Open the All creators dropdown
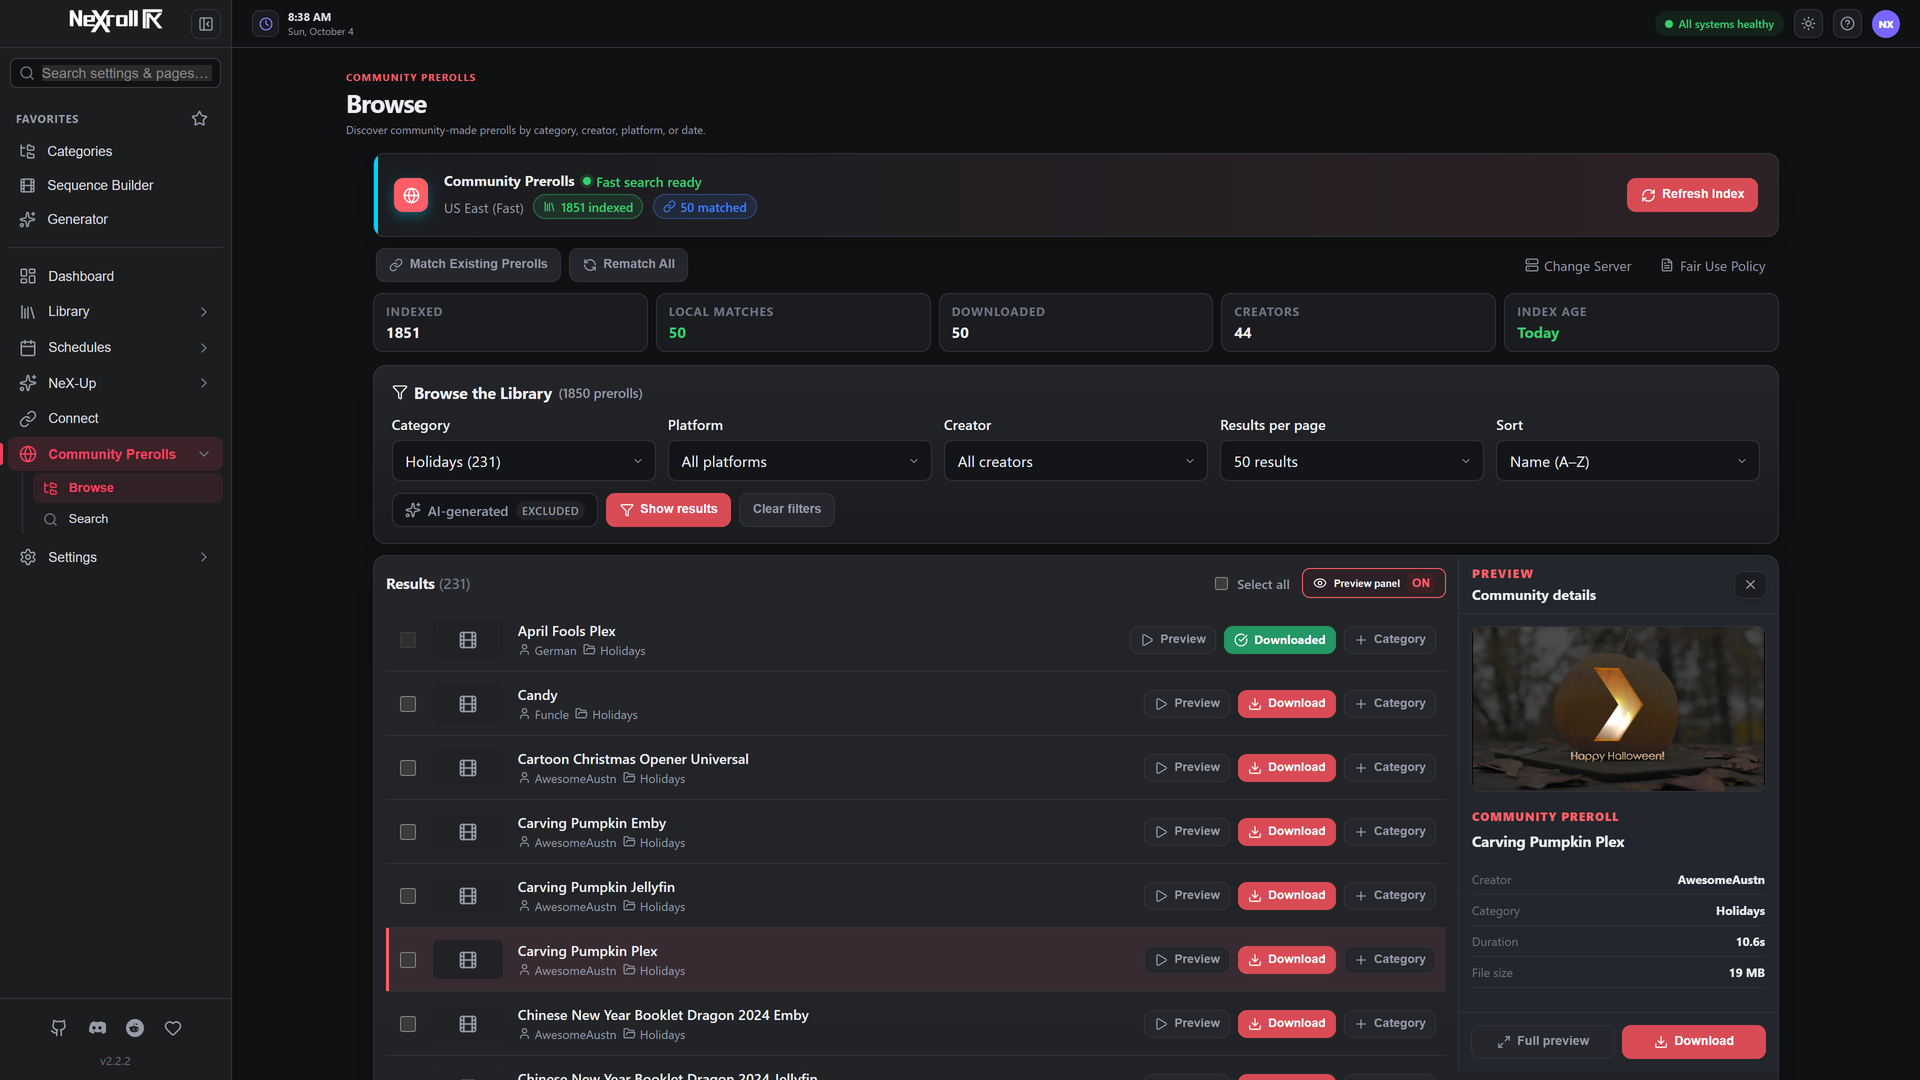1920x1080 pixels. click(1075, 461)
